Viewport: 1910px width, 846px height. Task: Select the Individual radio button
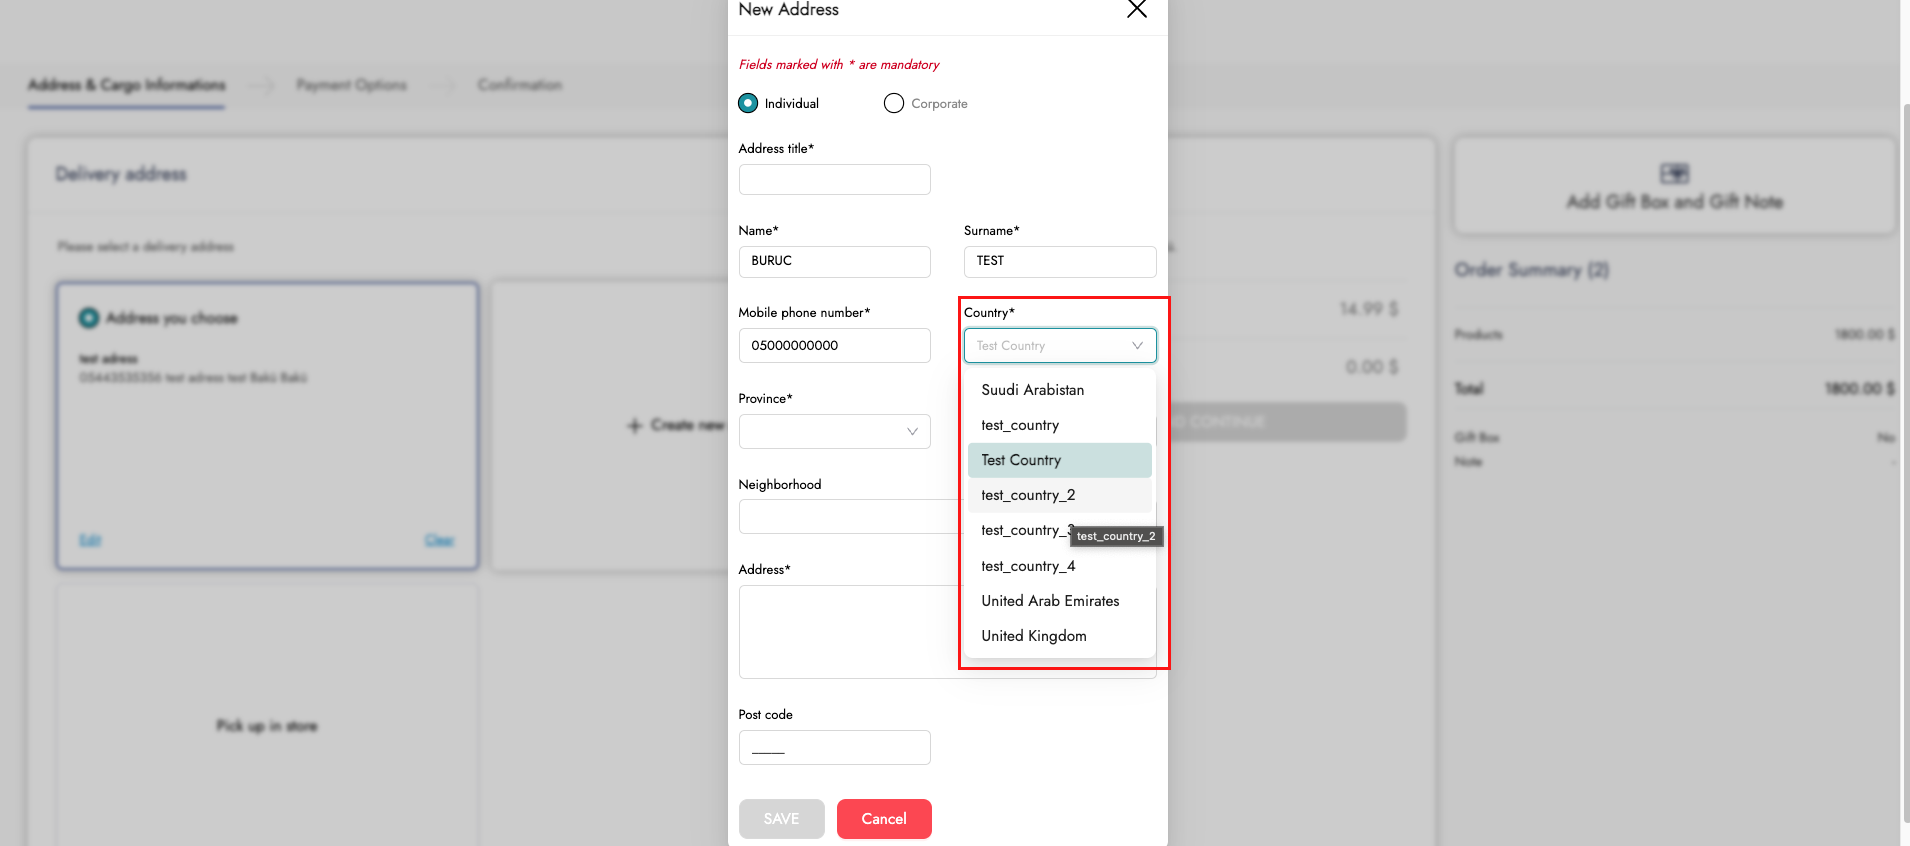pyautogui.click(x=748, y=103)
